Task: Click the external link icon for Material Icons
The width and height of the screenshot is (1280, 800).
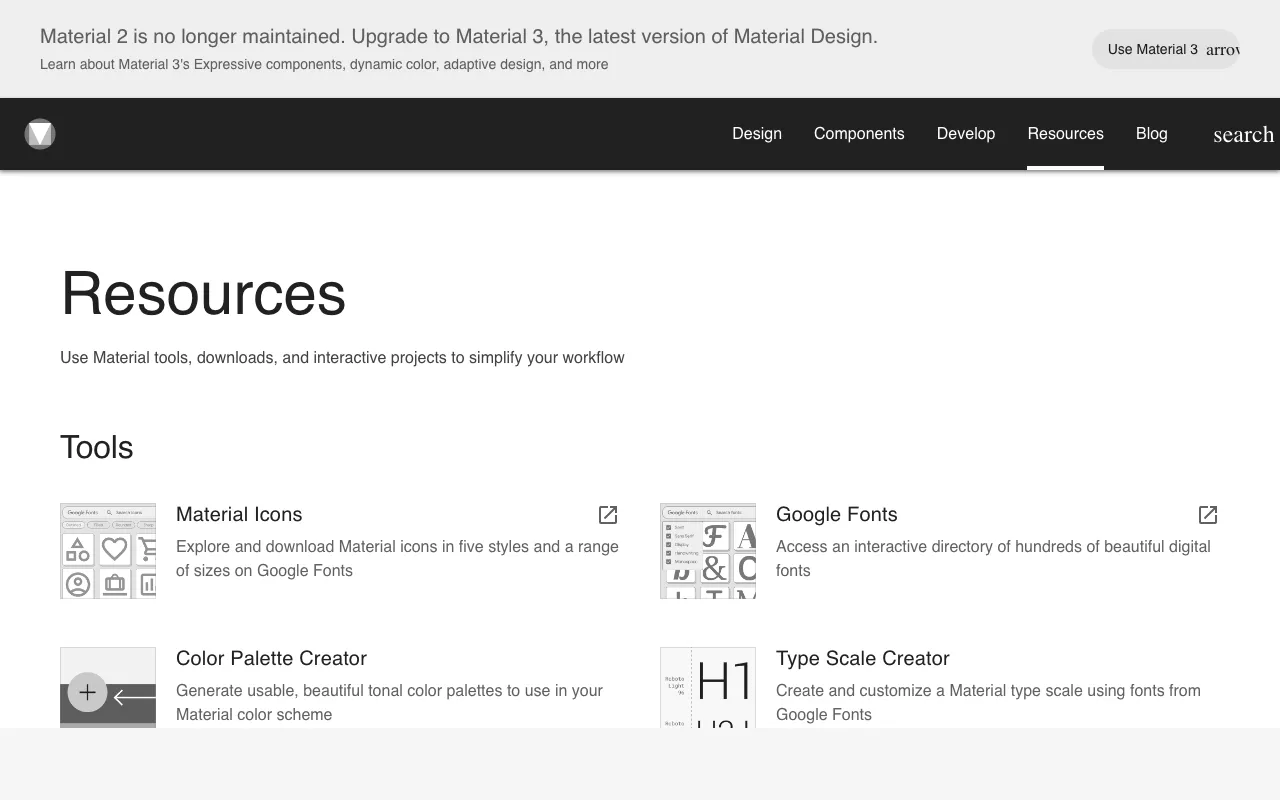Action: (x=608, y=515)
